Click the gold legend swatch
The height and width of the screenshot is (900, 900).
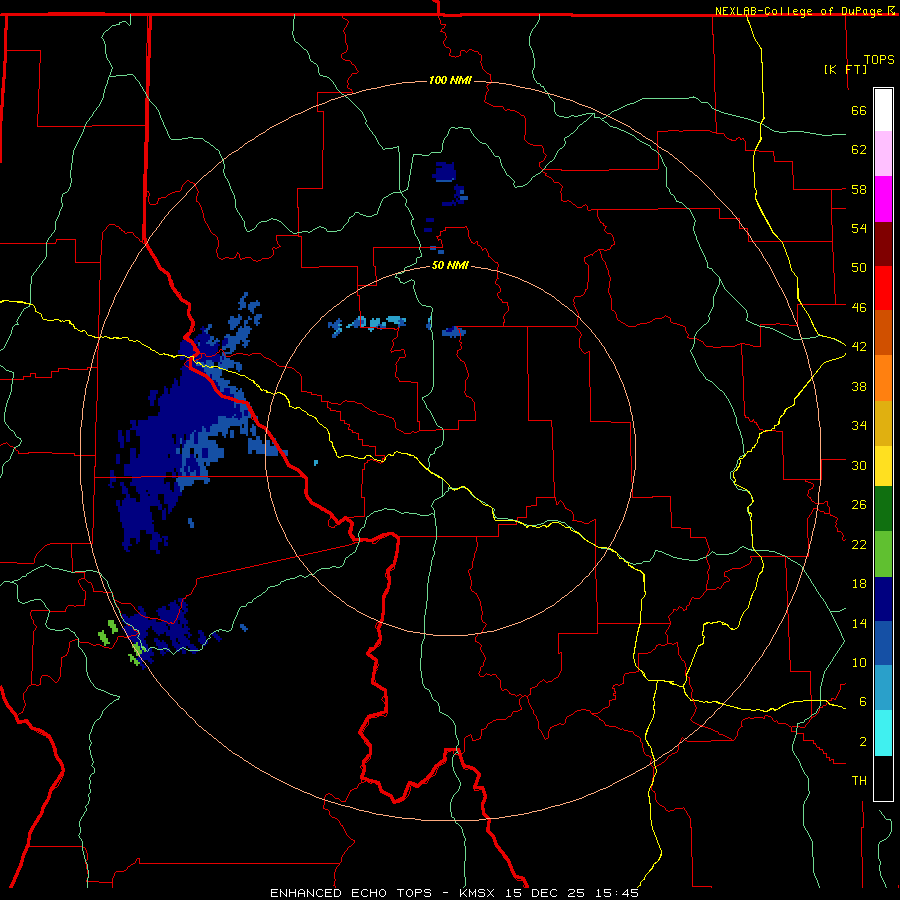883,423
